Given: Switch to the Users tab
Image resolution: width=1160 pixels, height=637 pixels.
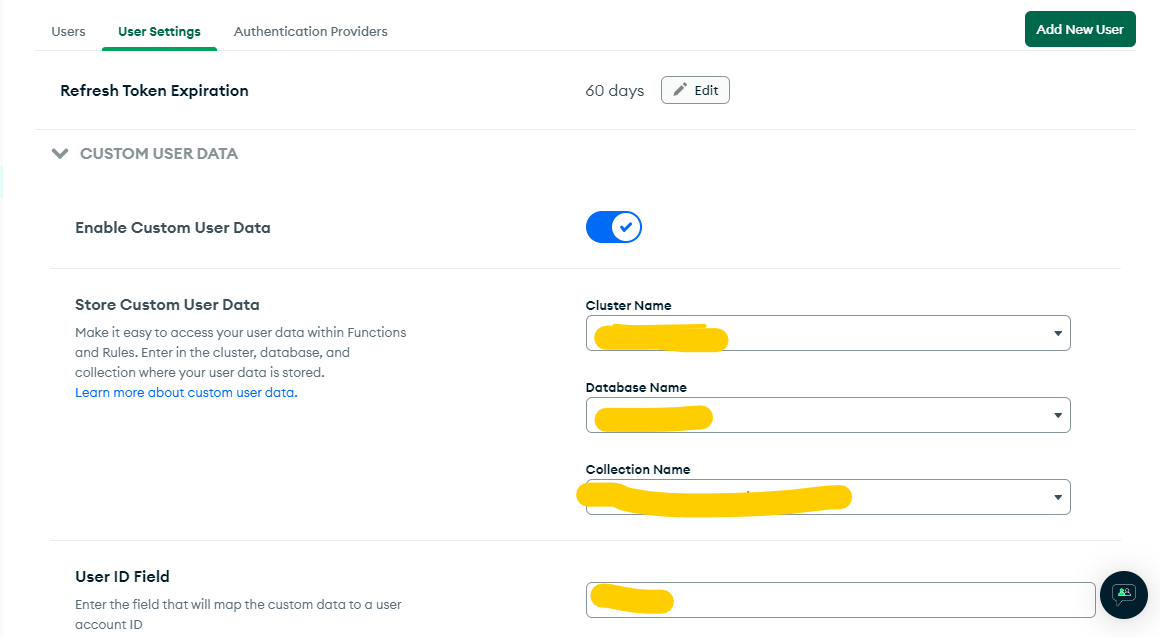Looking at the screenshot, I should tap(68, 31).
